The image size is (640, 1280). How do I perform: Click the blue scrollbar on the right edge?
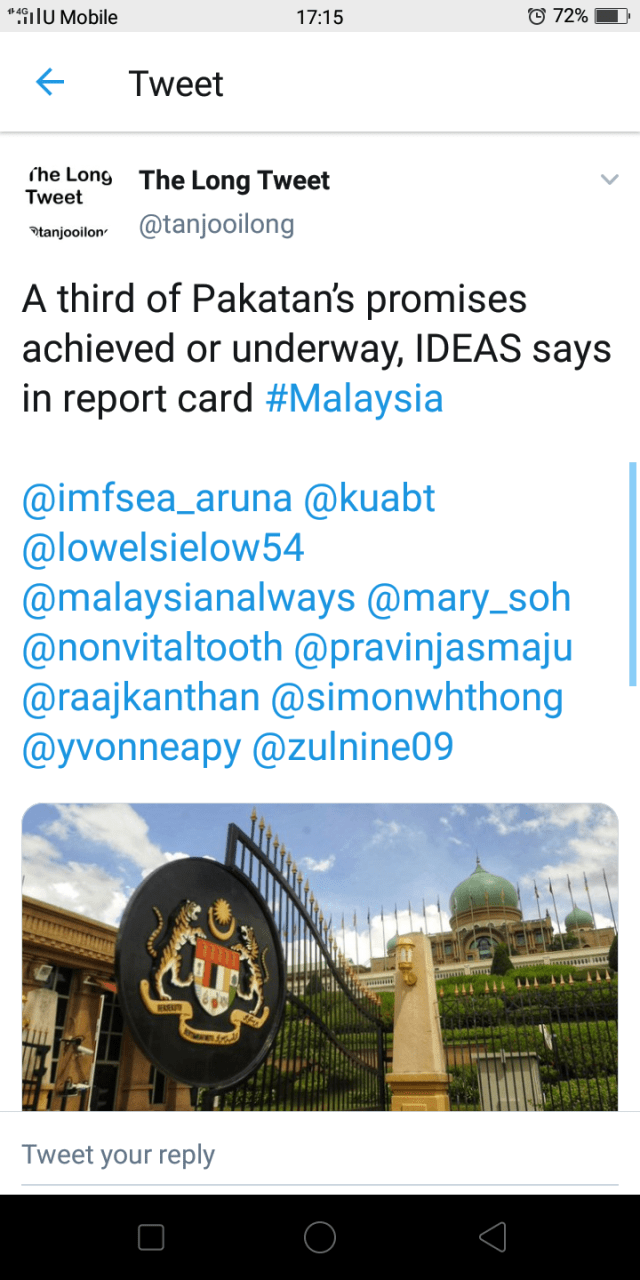coord(632,573)
